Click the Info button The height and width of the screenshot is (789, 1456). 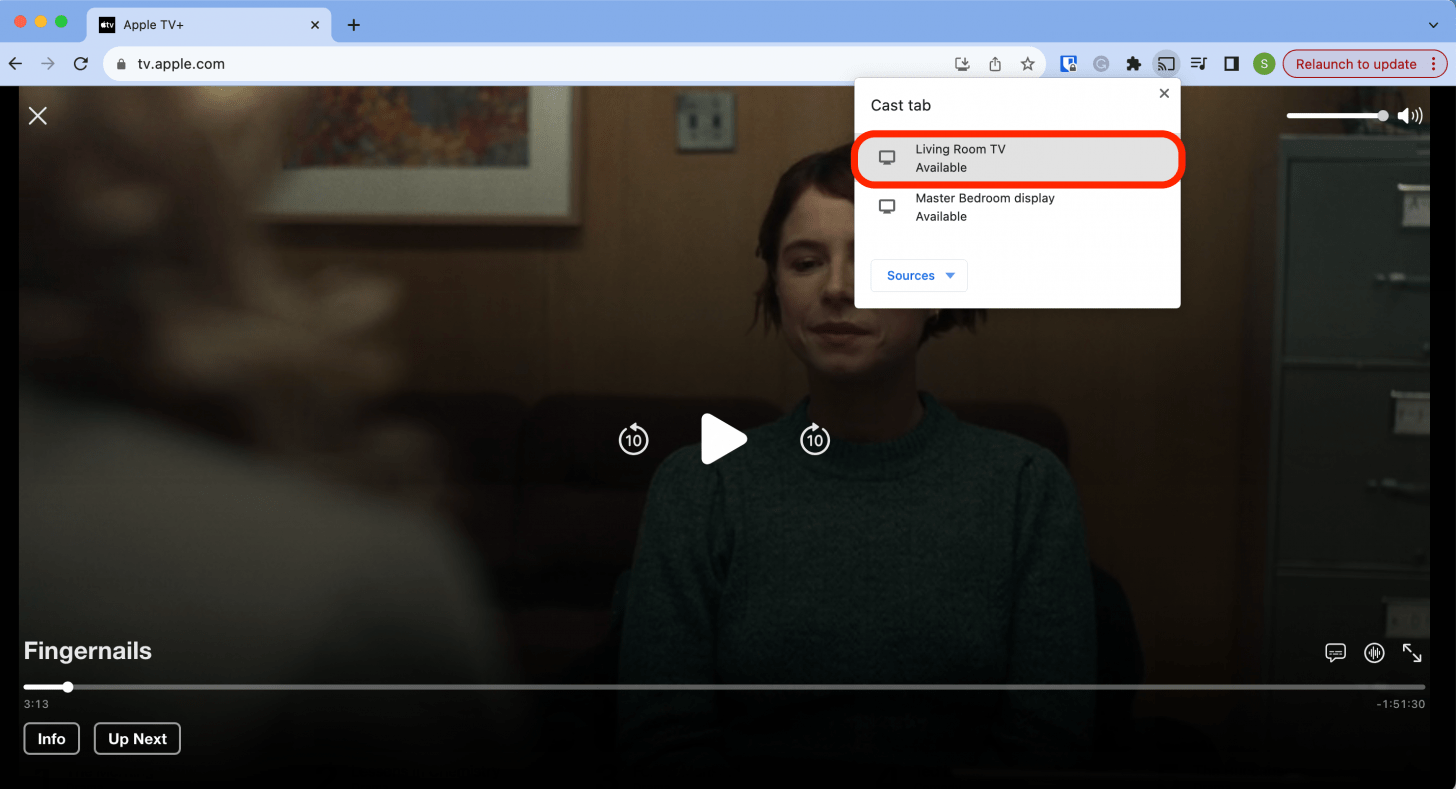pyautogui.click(x=52, y=739)
